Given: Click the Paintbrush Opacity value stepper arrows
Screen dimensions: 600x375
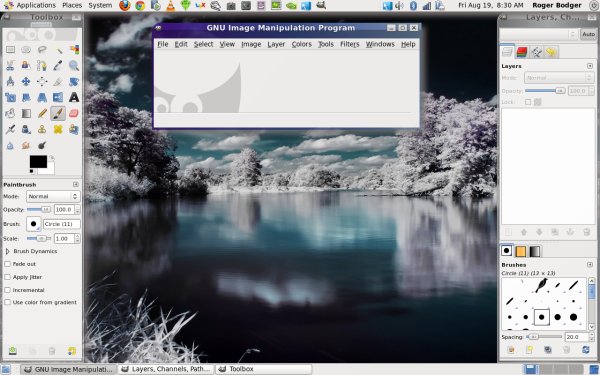Looking at the screenshot, I should click(78, 210).
